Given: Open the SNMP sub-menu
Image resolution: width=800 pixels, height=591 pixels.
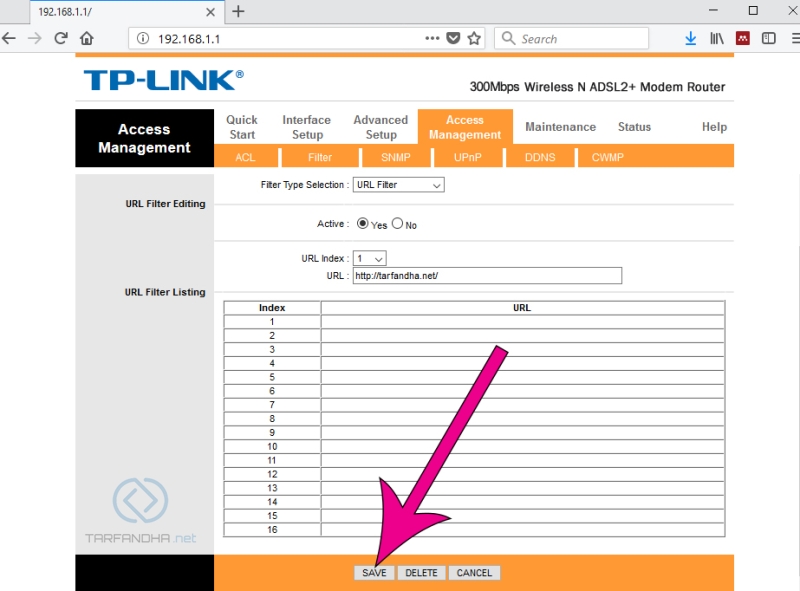Looking at the screenshot, I should click(395, 157).
